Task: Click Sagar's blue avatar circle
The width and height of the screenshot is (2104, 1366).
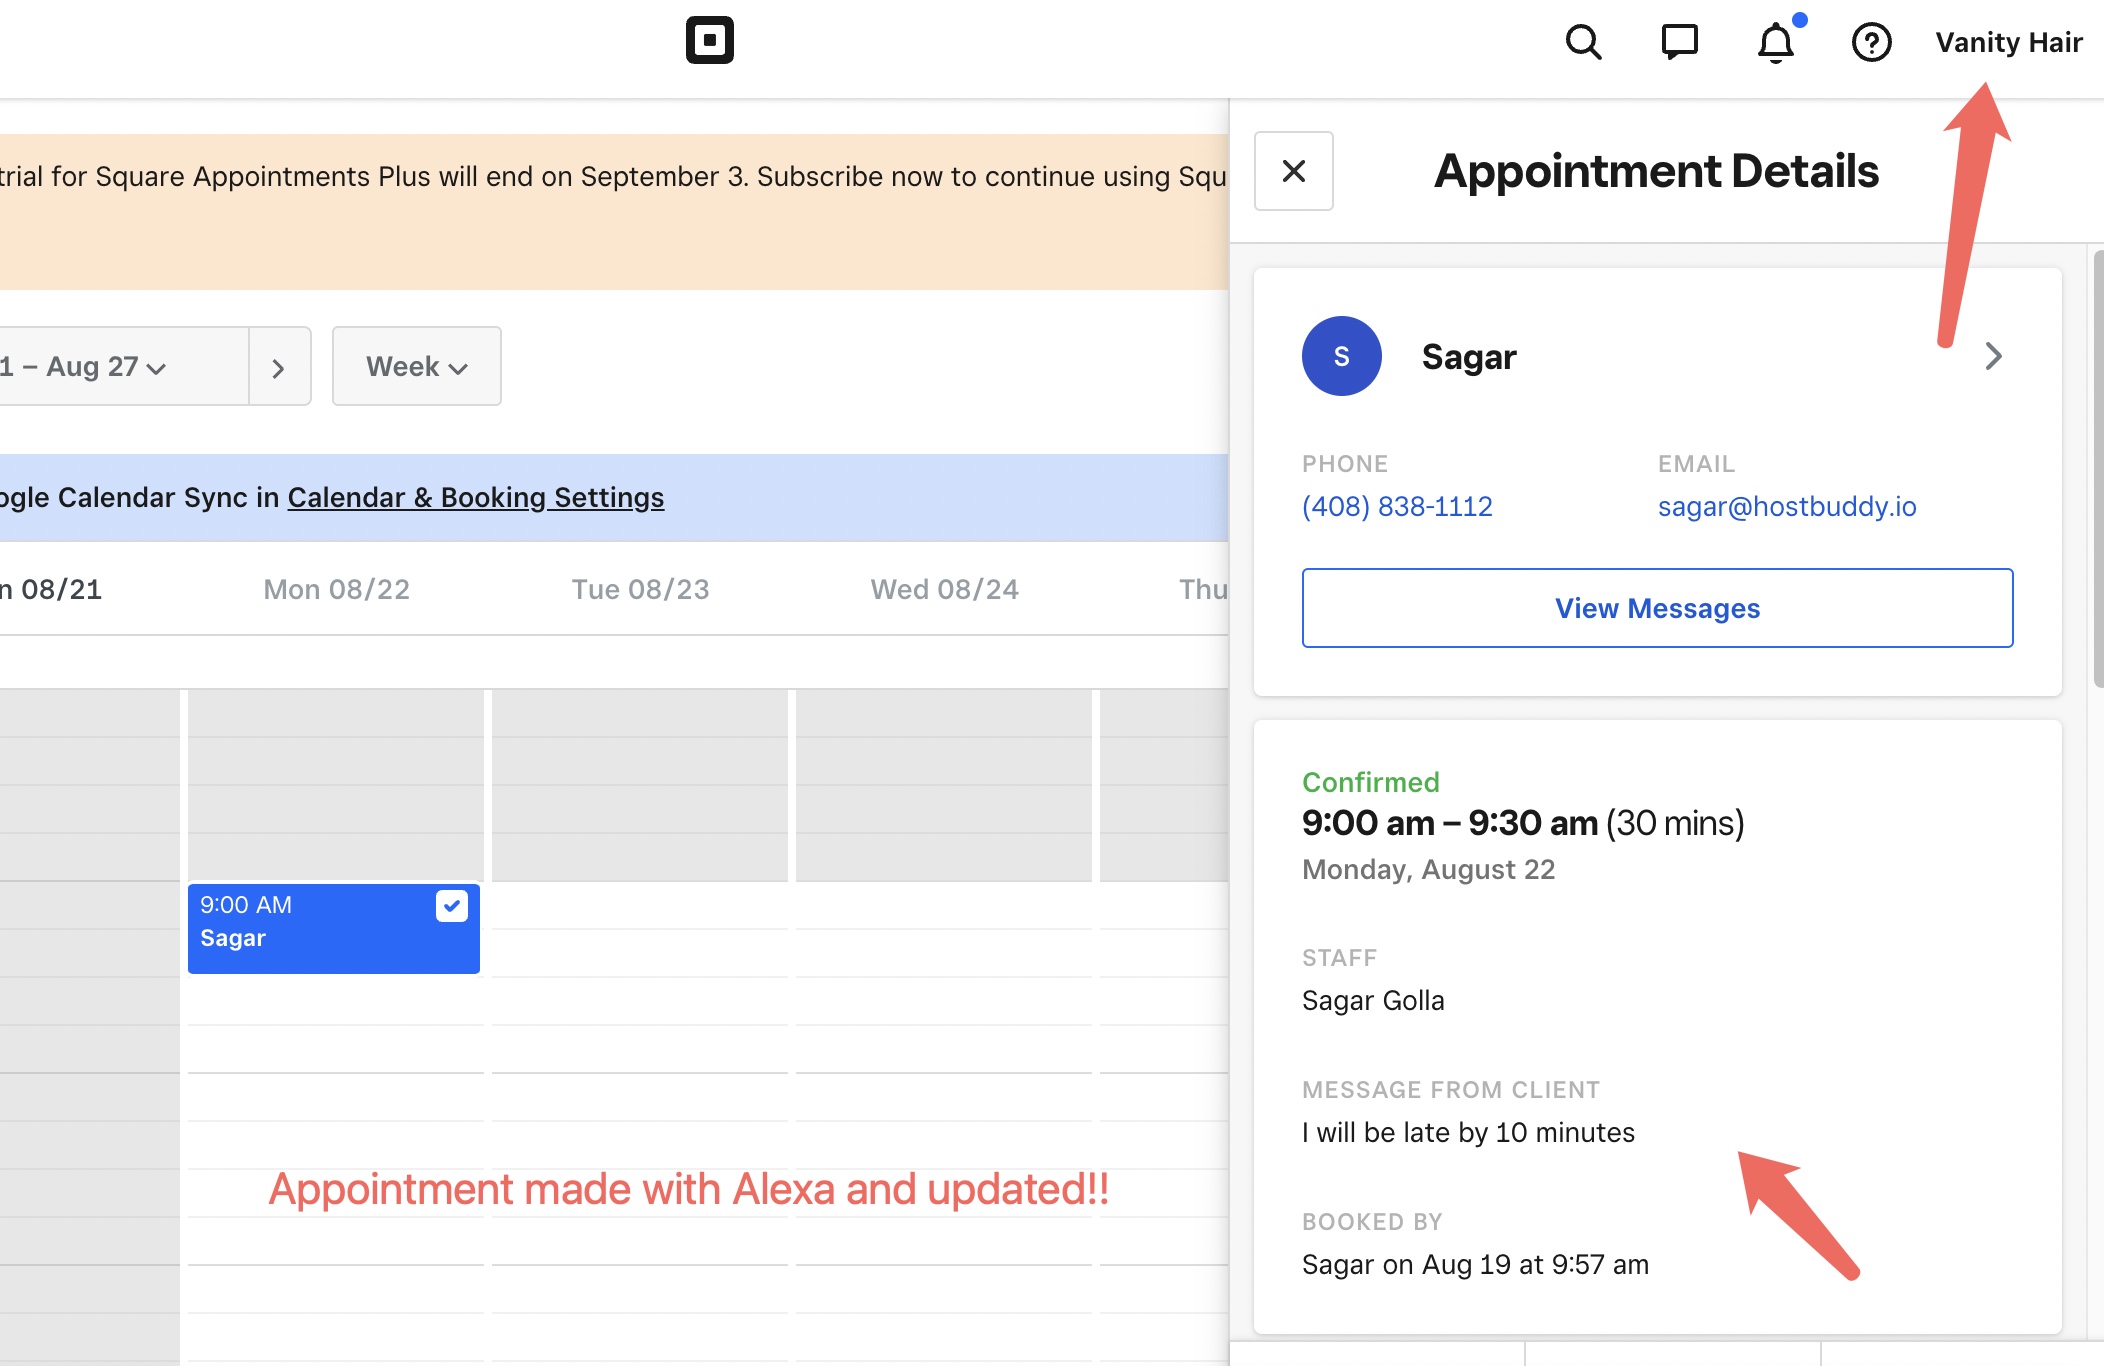Action: click(x=1341, y=356)
